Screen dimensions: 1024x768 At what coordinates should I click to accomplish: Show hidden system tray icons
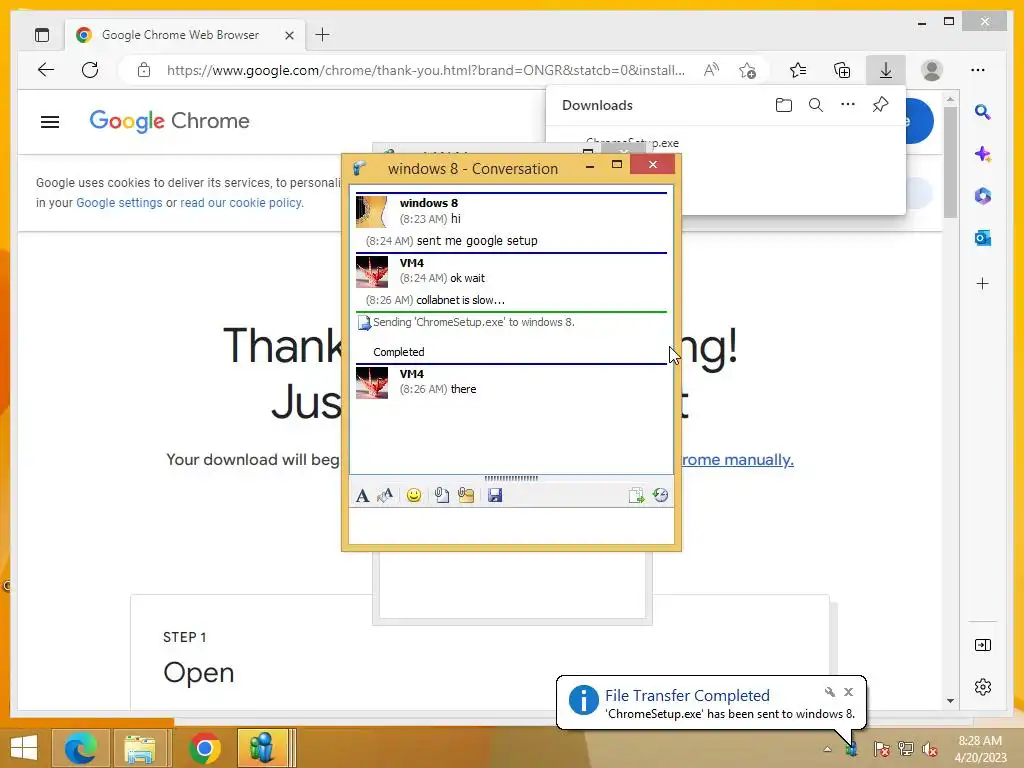tap(827, 749)
